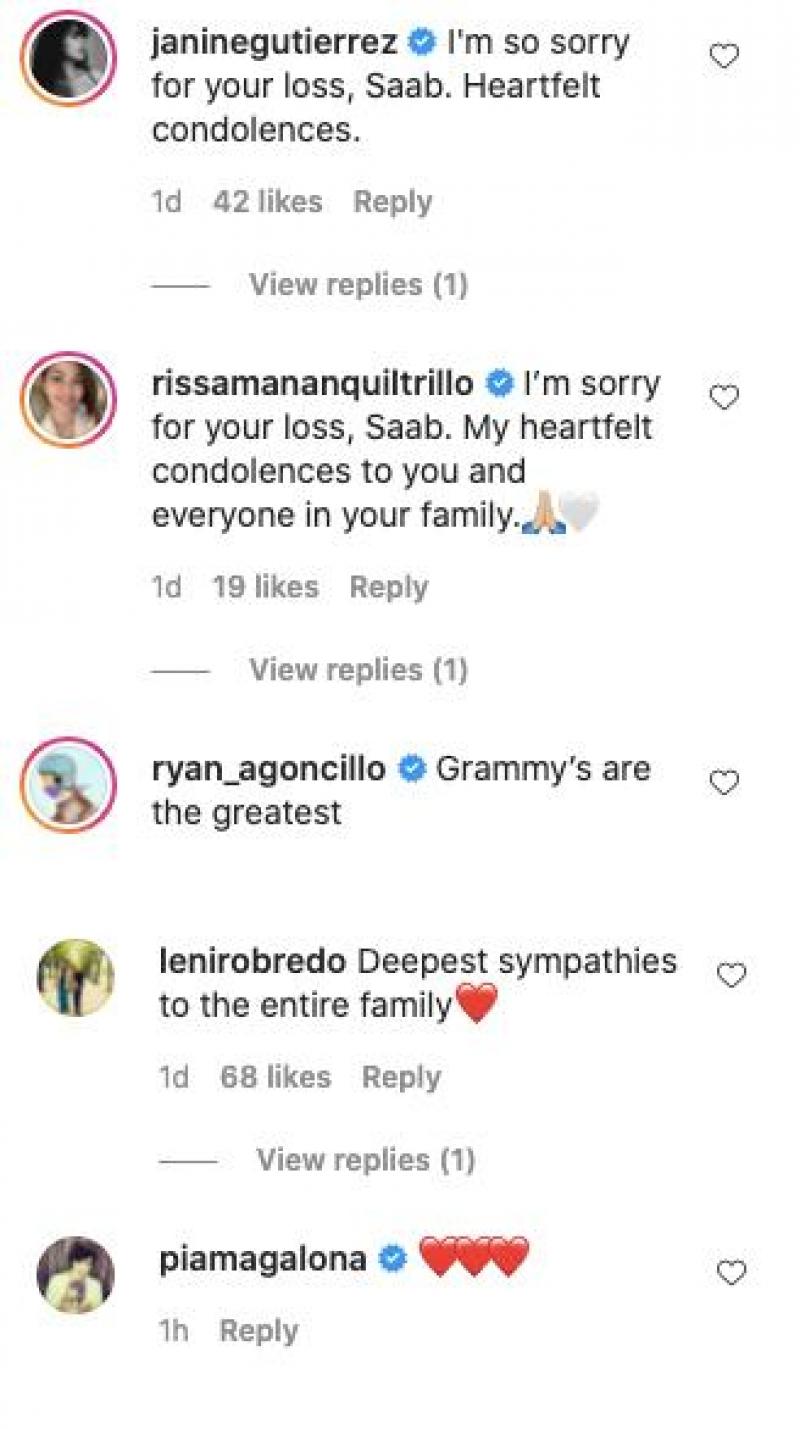Heart lenirobredo's sympathies comment
800x1429 pixels.
pyautogui.click(x=732, y=975)
